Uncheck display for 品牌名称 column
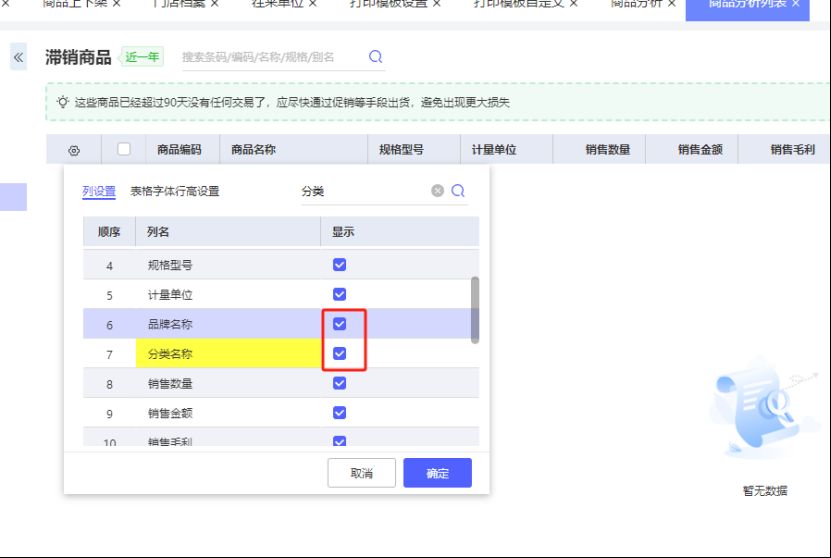This screenshot has height=558, width=831. point(339,324)
